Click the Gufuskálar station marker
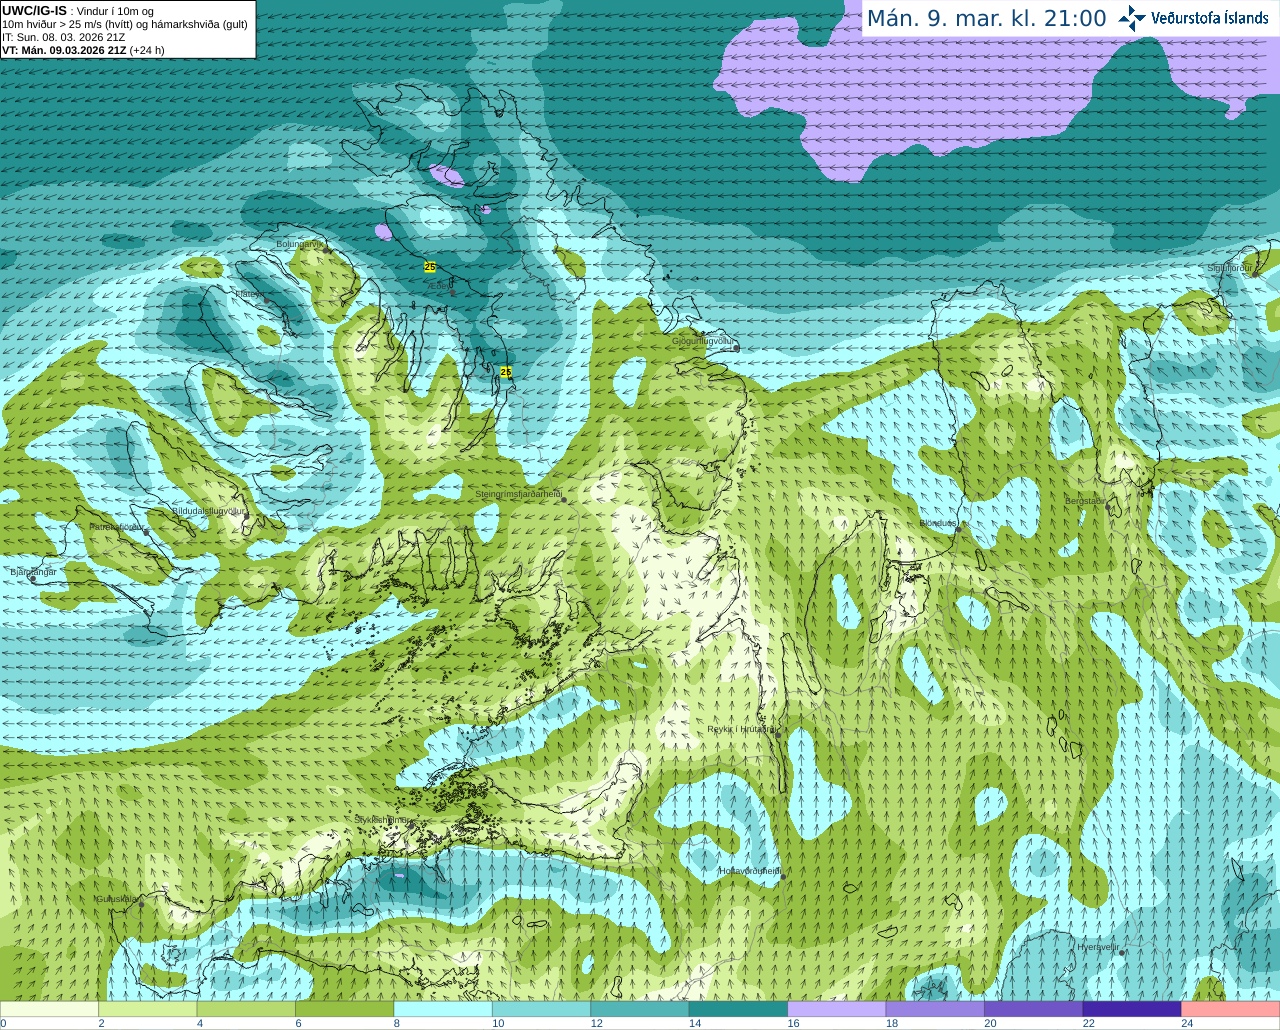 pyautogui.click(x=141, y=905)
